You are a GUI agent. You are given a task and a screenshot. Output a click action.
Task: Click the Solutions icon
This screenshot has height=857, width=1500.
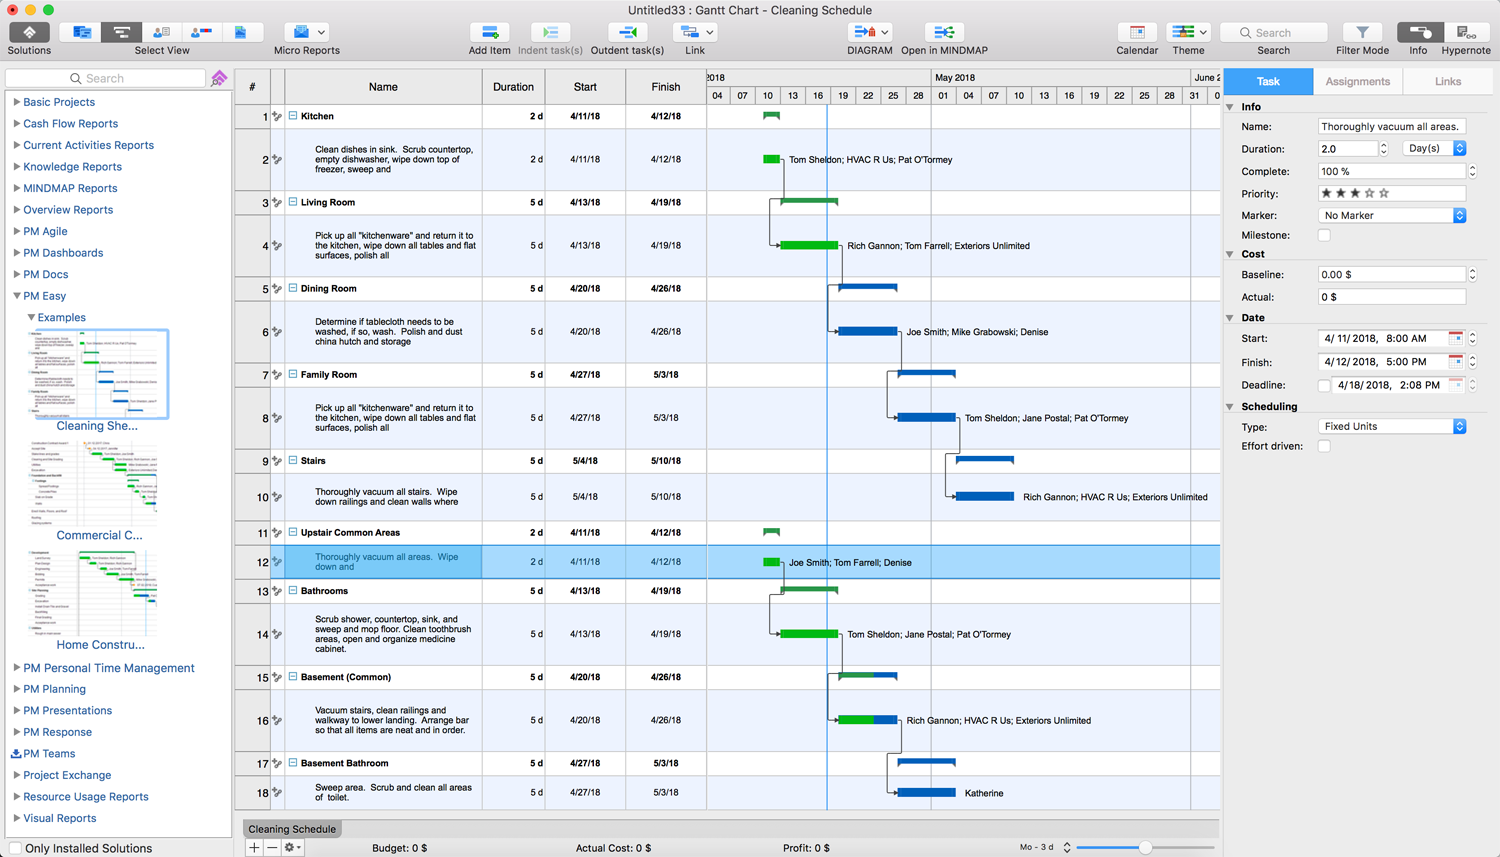(x=29, y=33)
